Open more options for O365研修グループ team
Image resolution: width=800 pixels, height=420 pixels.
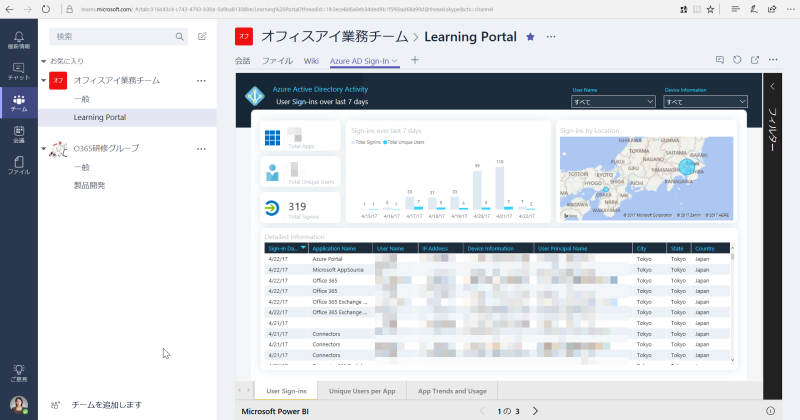click(x=202, y=149)
